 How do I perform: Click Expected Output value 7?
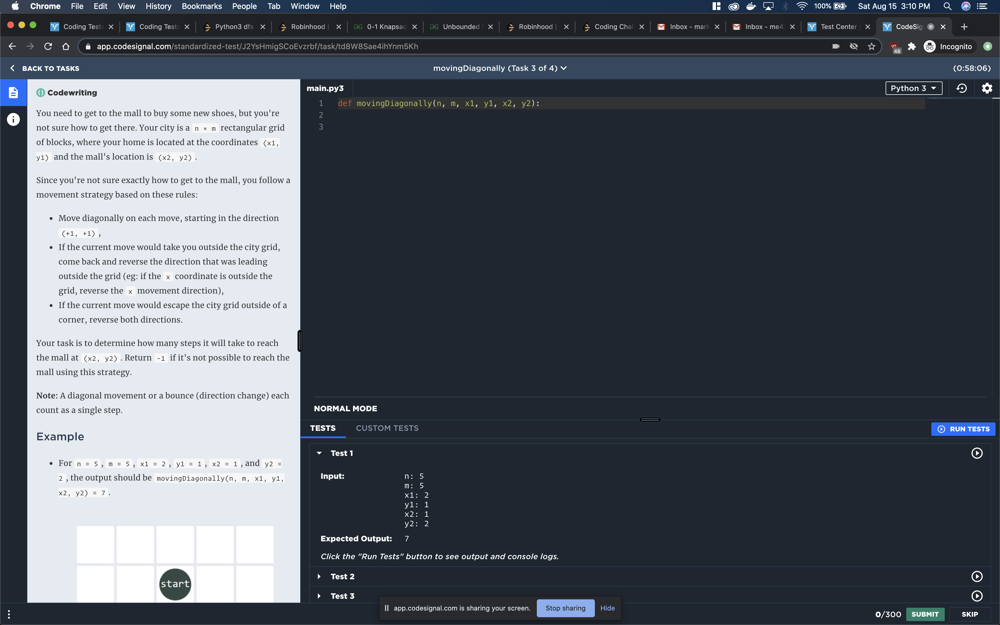[406, 538]
